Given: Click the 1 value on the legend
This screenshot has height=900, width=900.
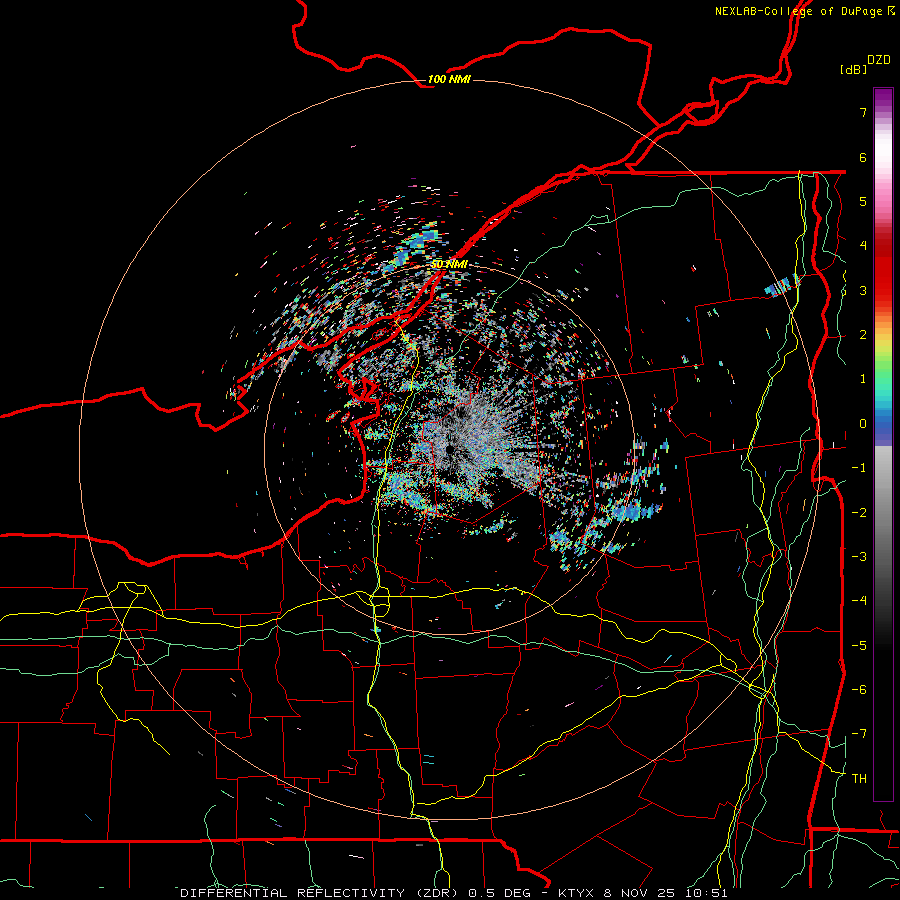Looking at the screenshot, I should pos(863,379).
